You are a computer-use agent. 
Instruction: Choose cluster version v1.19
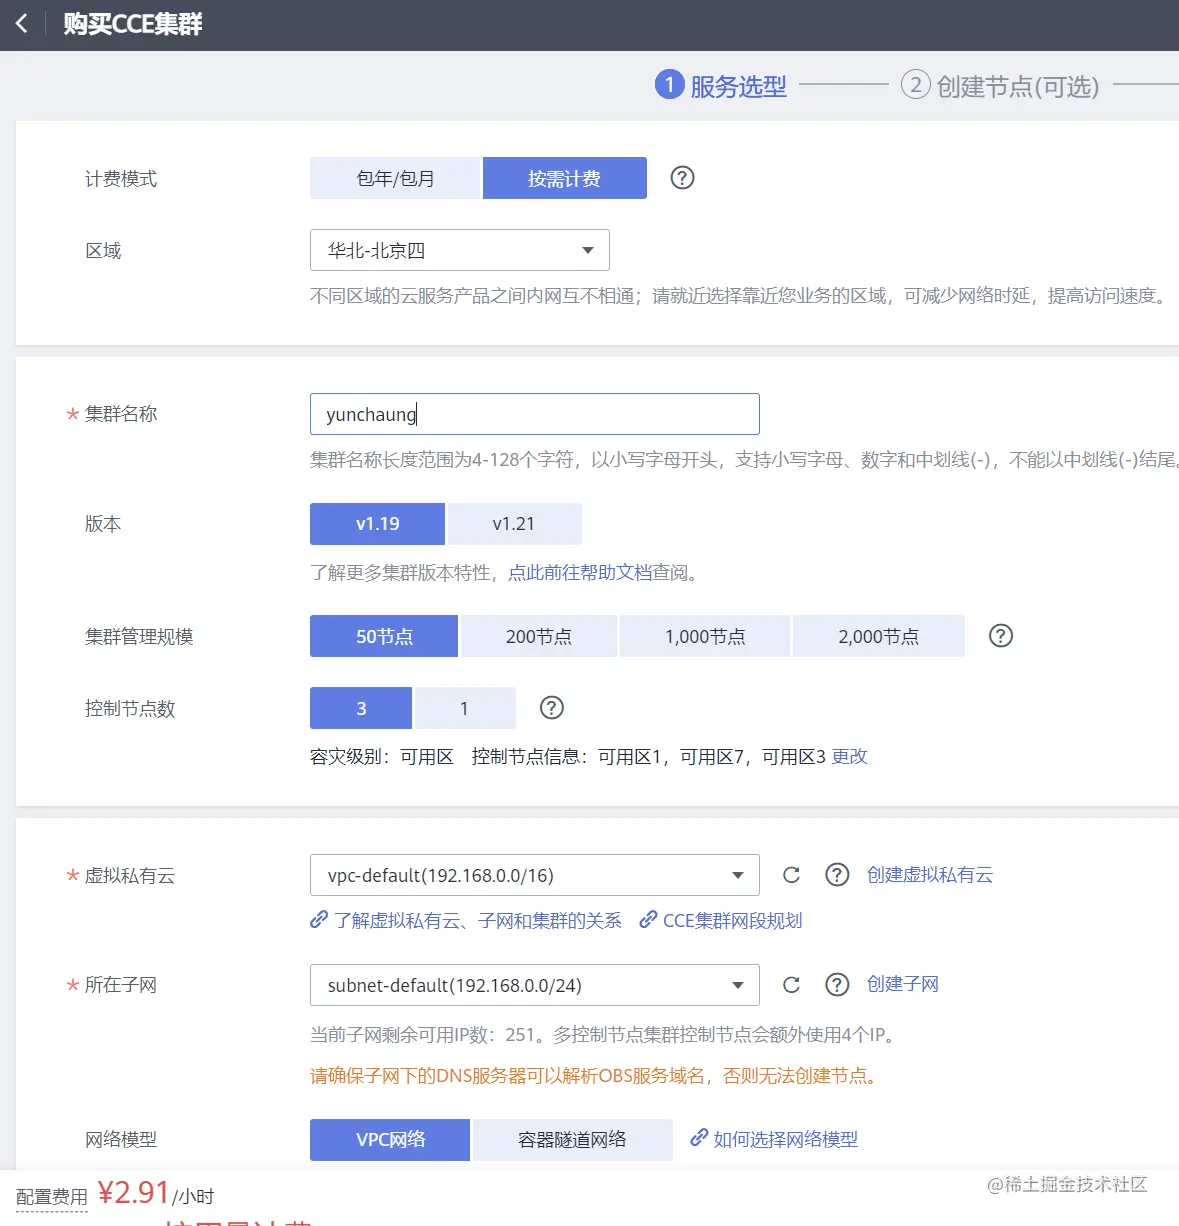tap(377, 524)
